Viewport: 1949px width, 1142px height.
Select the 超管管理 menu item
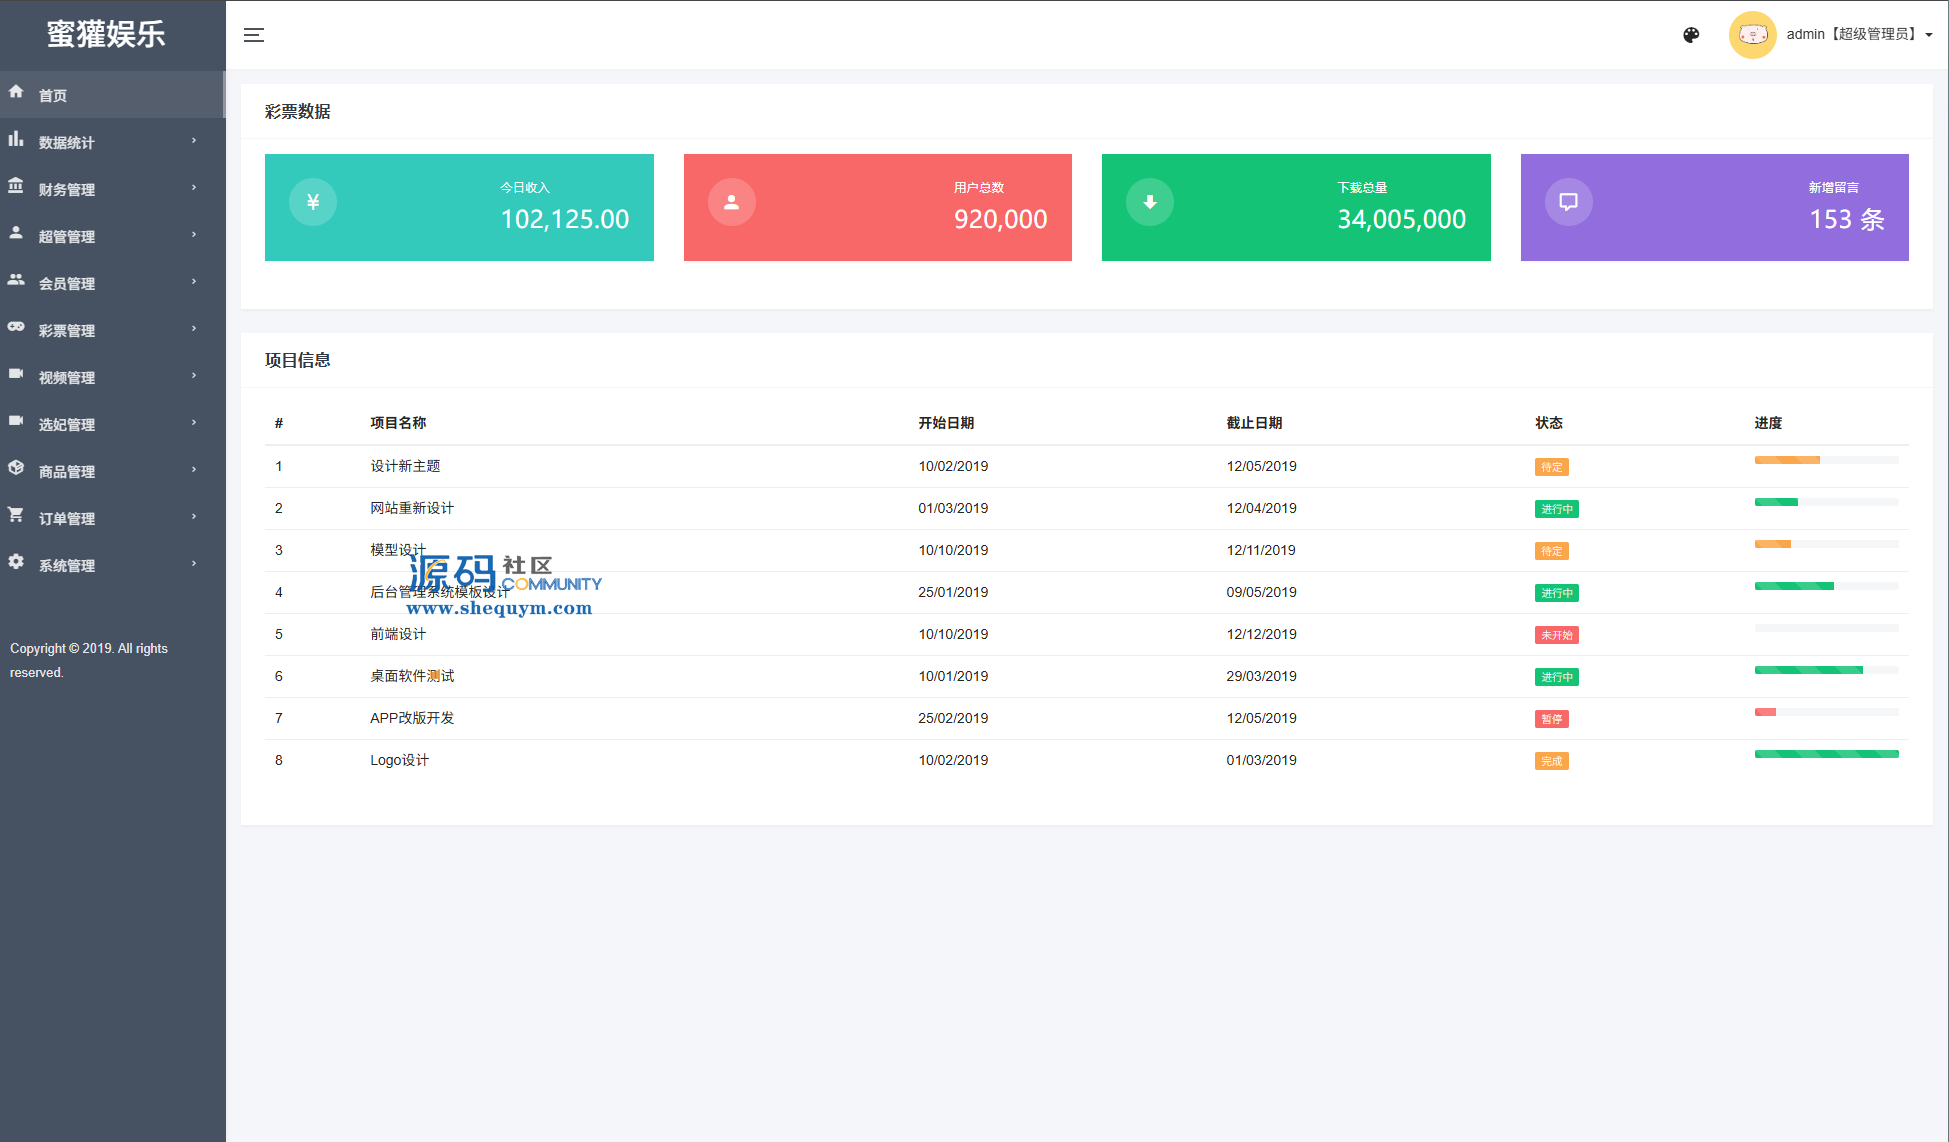tap(67, 237)
